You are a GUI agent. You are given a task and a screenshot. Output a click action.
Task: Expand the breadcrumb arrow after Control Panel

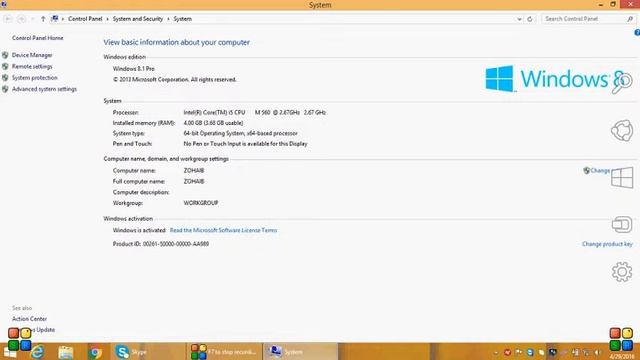pos(107,19)
